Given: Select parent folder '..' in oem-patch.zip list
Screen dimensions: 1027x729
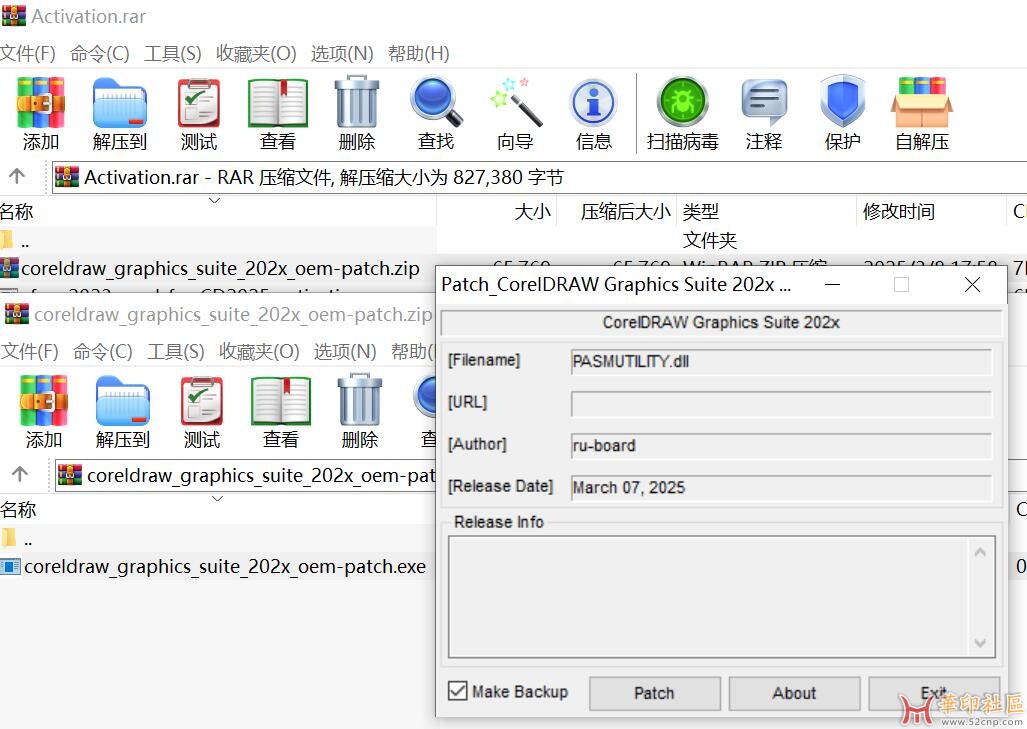Looking at the screenshot, I should coord(218,539).
